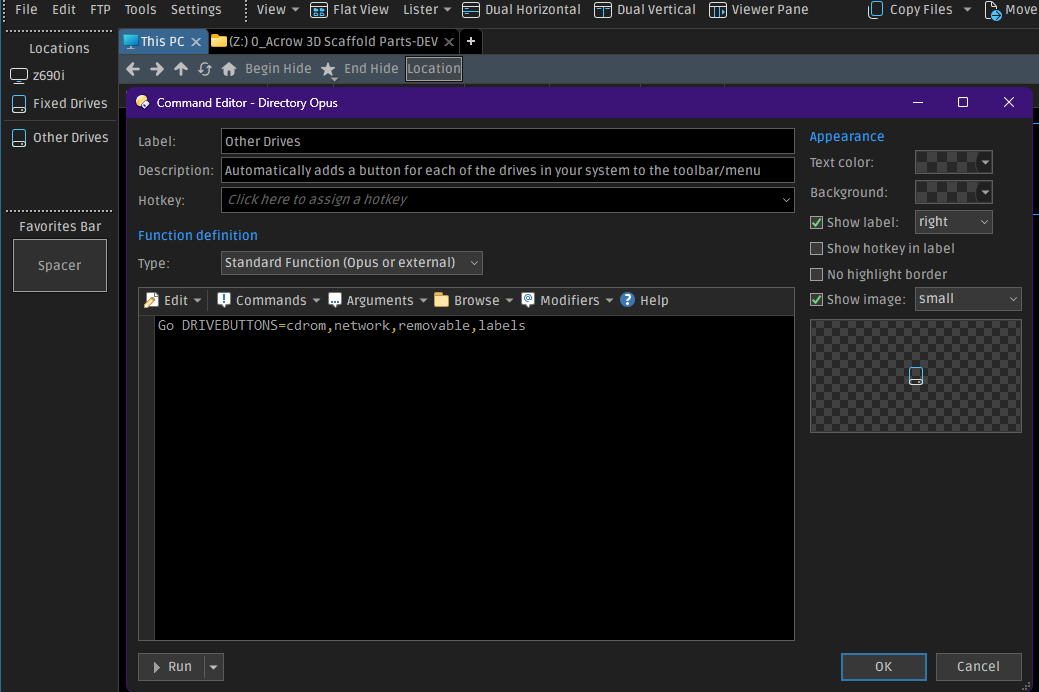Click the End Hide button

click(371, 69)
